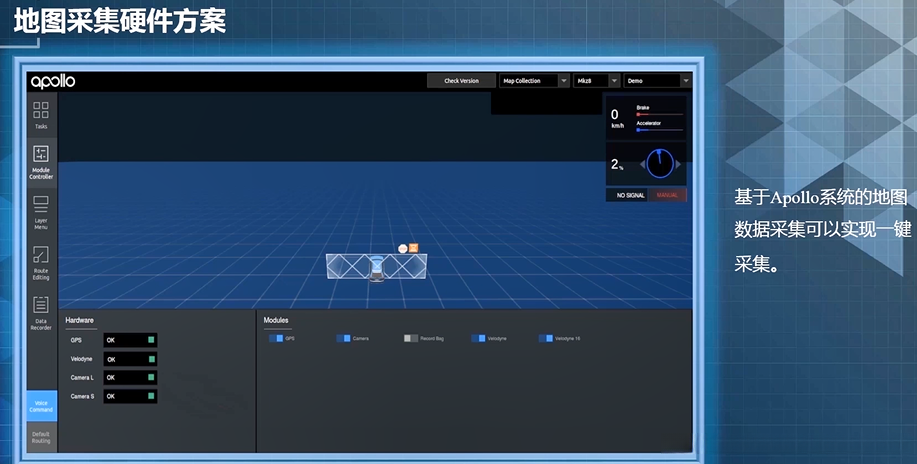Click the Brake level slider
The width and height of the screenshot is (917, 464).
(660, 115)
